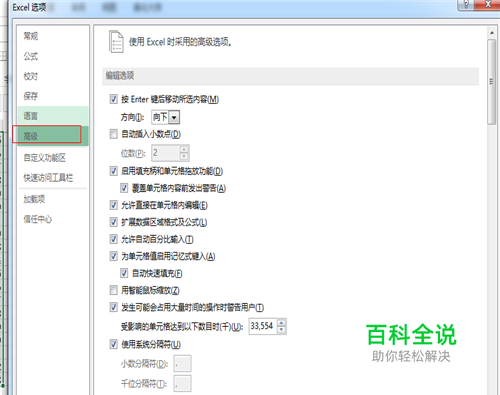The image size is (500, 395).
Task: Click the advanced options document icon
Action: 116,42
